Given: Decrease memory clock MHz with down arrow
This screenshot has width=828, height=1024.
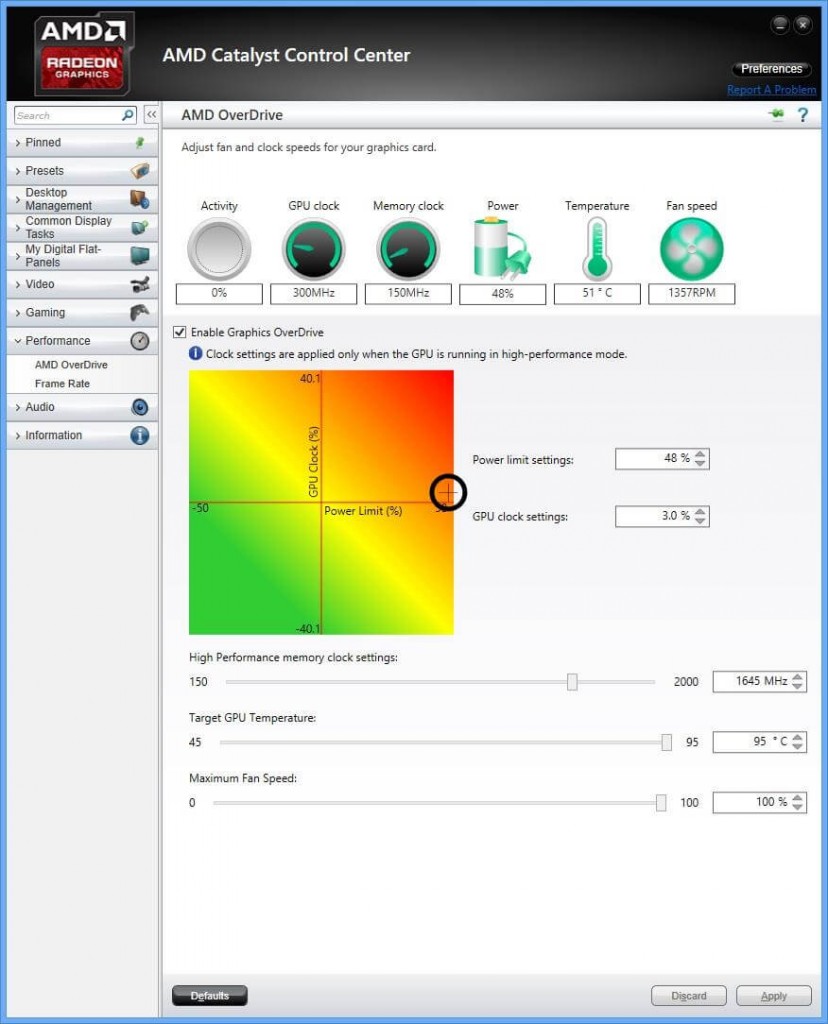Looking at the screenshot, I should coord(797,686).
